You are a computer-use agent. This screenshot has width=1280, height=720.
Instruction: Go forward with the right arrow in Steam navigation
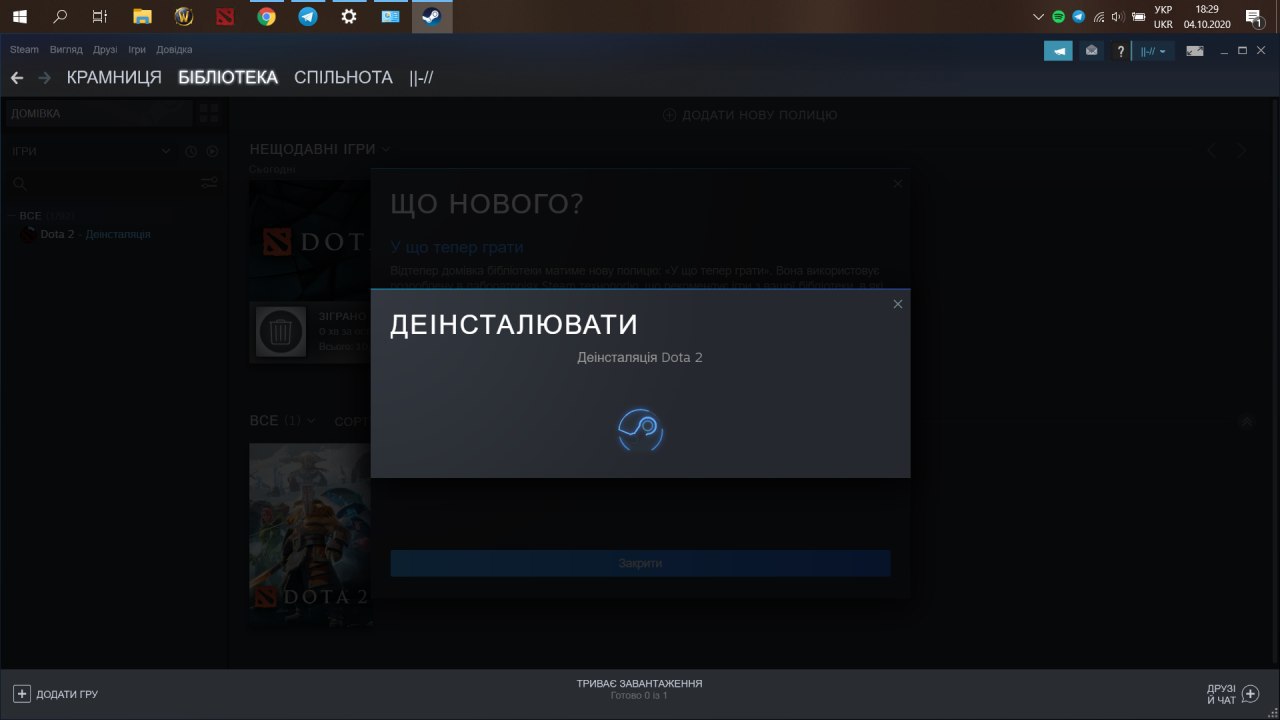pyautogui.click(x=44, y=78)
